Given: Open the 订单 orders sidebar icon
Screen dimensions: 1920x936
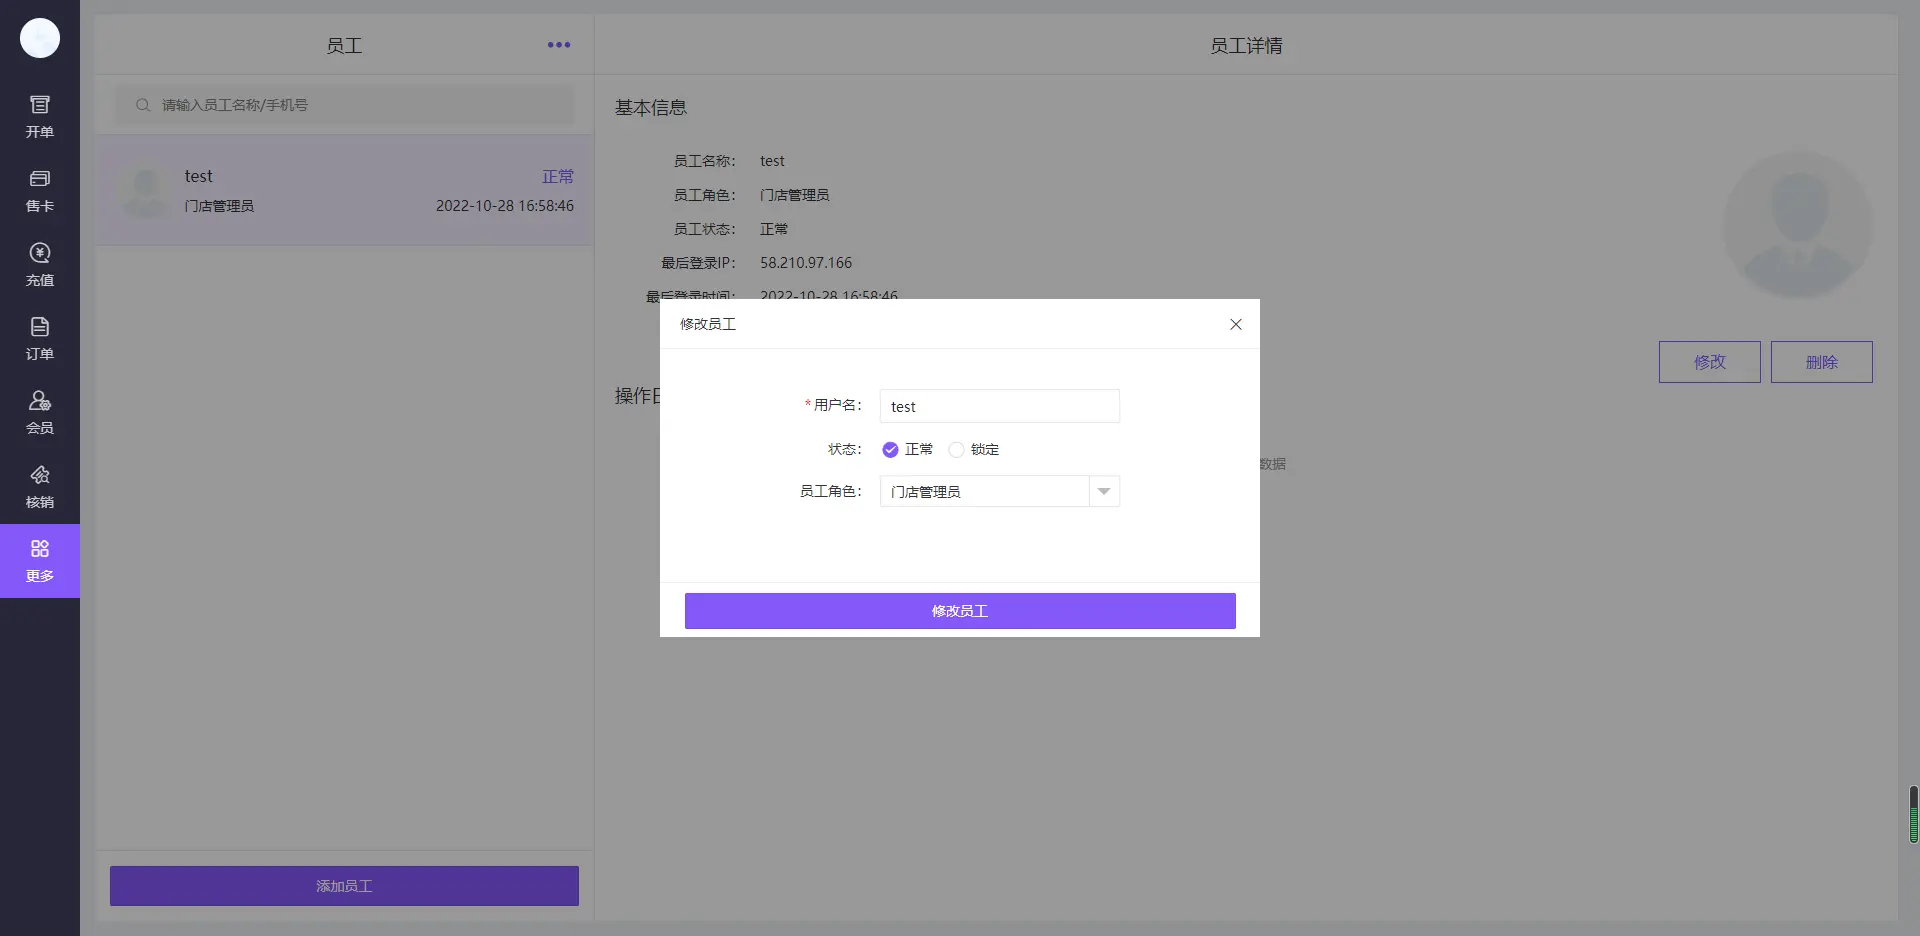Looking at the screenshot, I should [40, 338].
